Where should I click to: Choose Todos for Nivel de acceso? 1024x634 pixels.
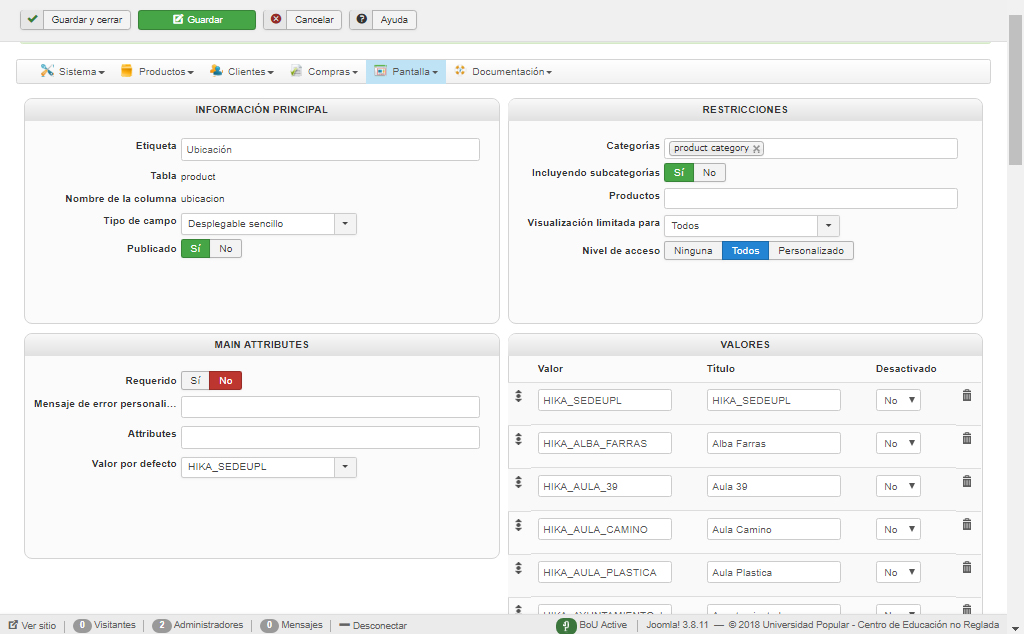[745, 251]
